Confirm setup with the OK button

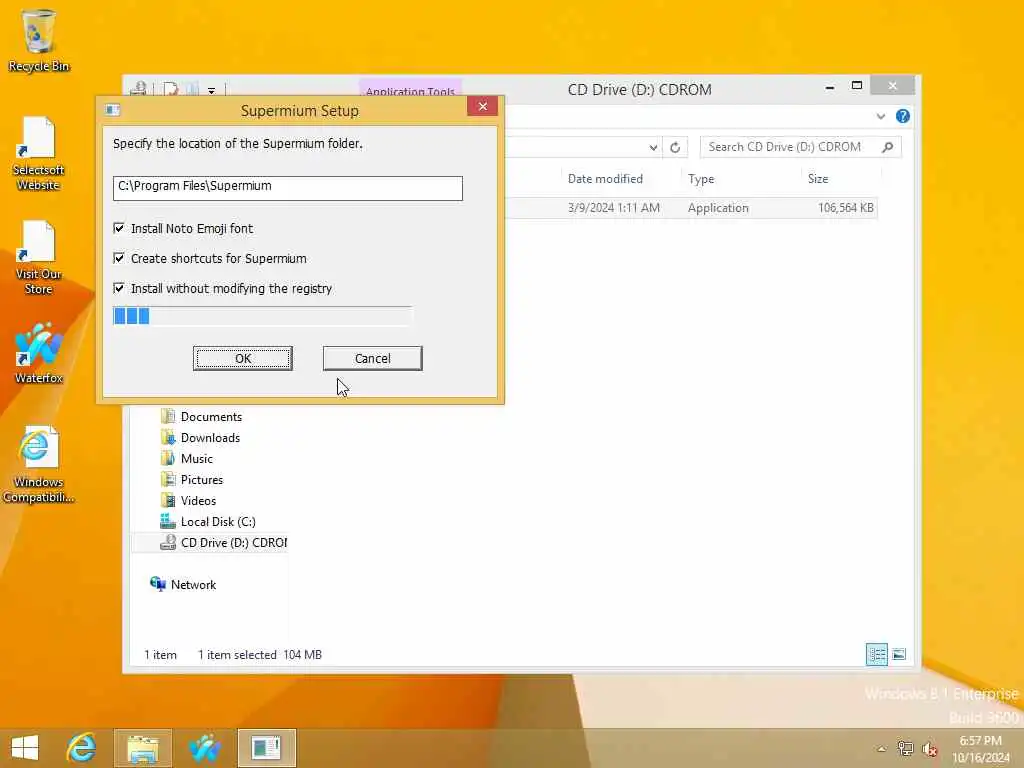(243, 359)
